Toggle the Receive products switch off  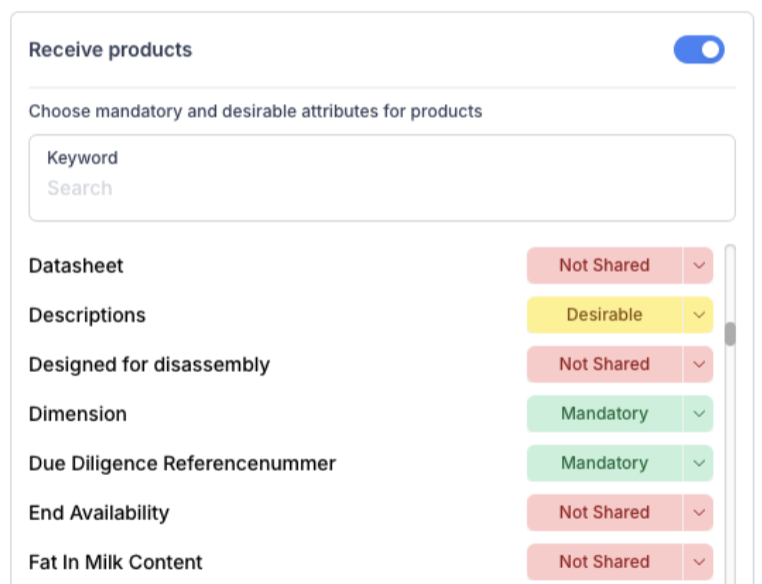[x=698, y=50]
